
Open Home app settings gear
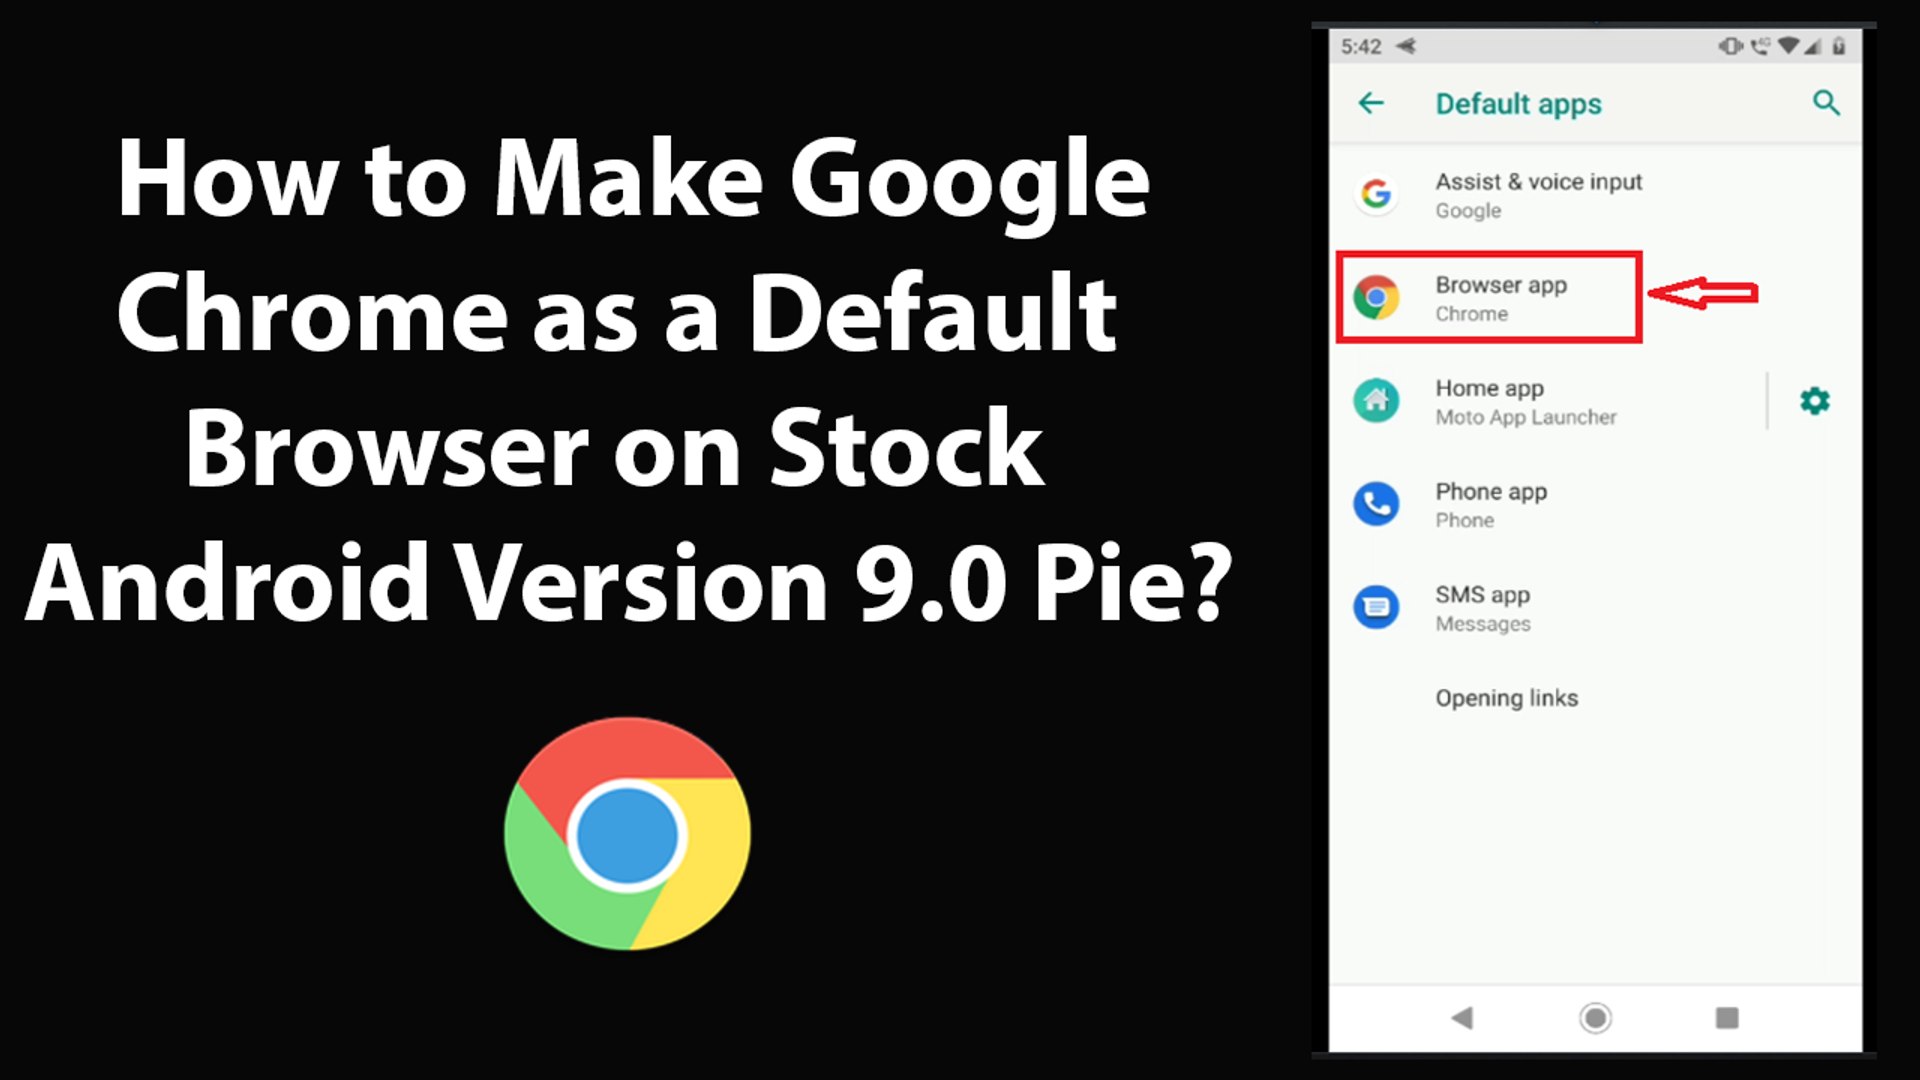[1814, 401]
